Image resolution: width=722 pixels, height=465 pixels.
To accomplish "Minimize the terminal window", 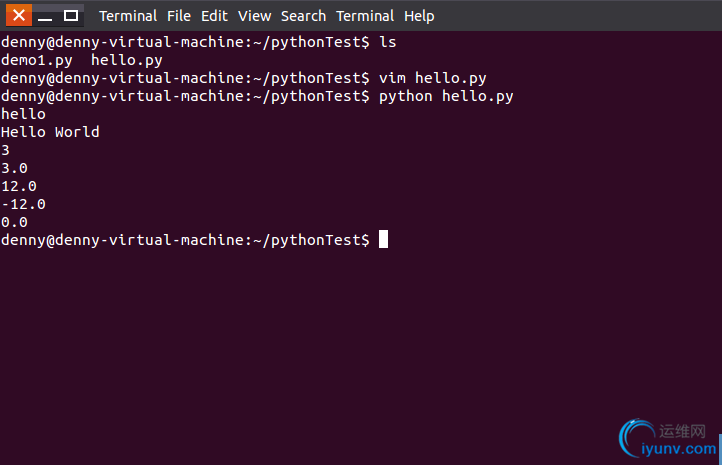I will [x=45, y=16].
